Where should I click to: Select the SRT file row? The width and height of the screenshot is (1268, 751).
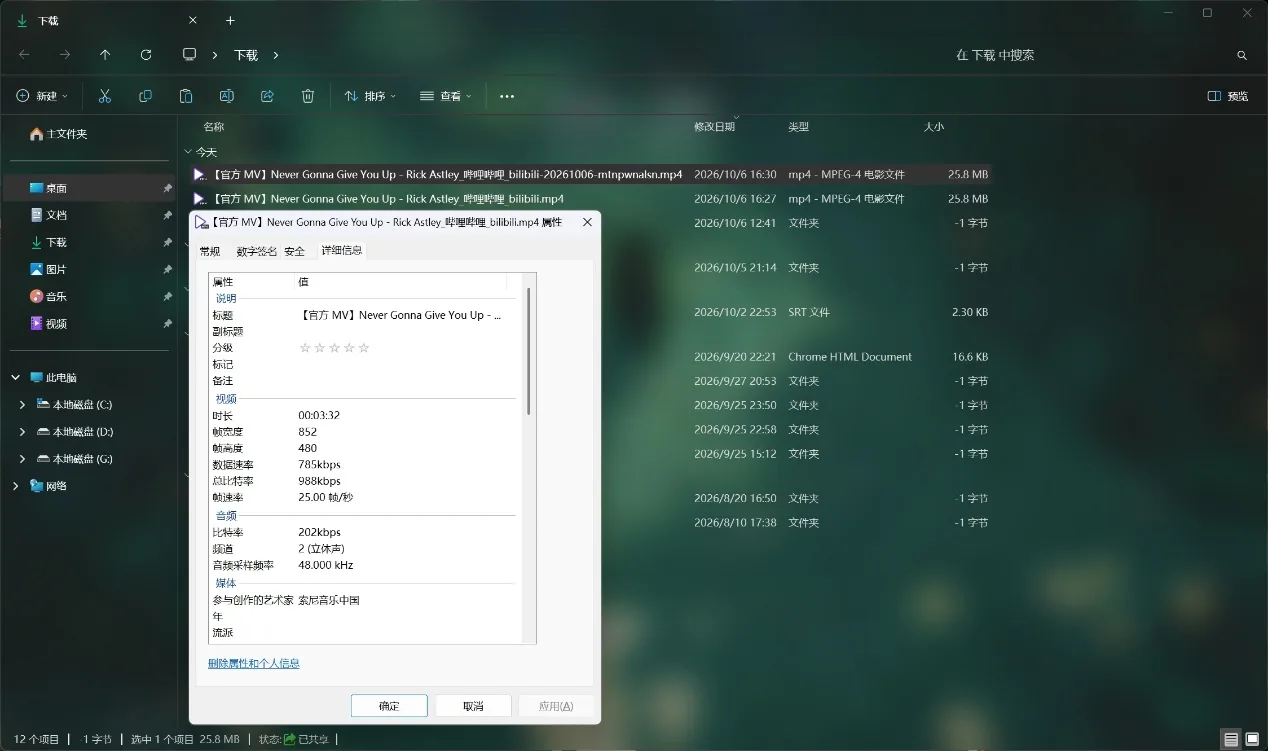[590, 312]
